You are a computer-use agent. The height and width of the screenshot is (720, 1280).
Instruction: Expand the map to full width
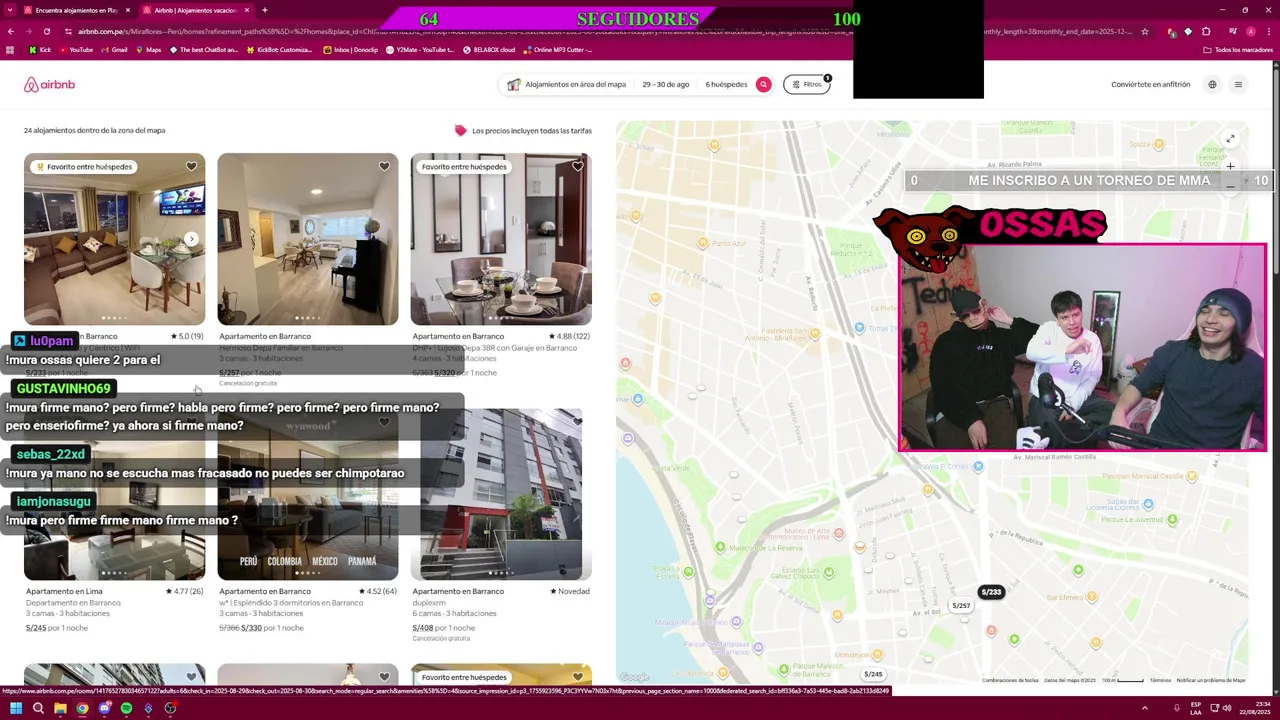pyautogui.click(x=1230, y=139)
